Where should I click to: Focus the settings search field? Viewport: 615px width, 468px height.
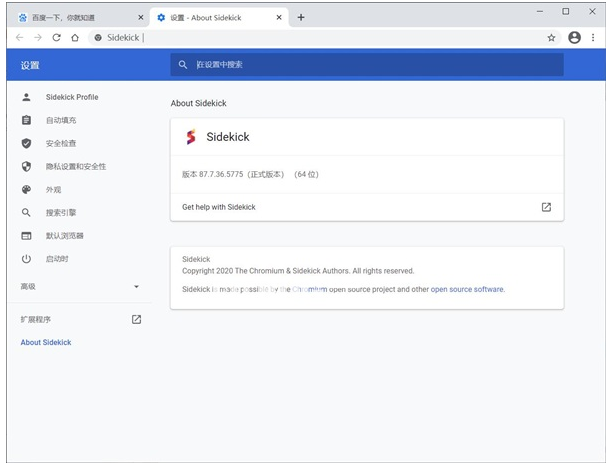367,65
